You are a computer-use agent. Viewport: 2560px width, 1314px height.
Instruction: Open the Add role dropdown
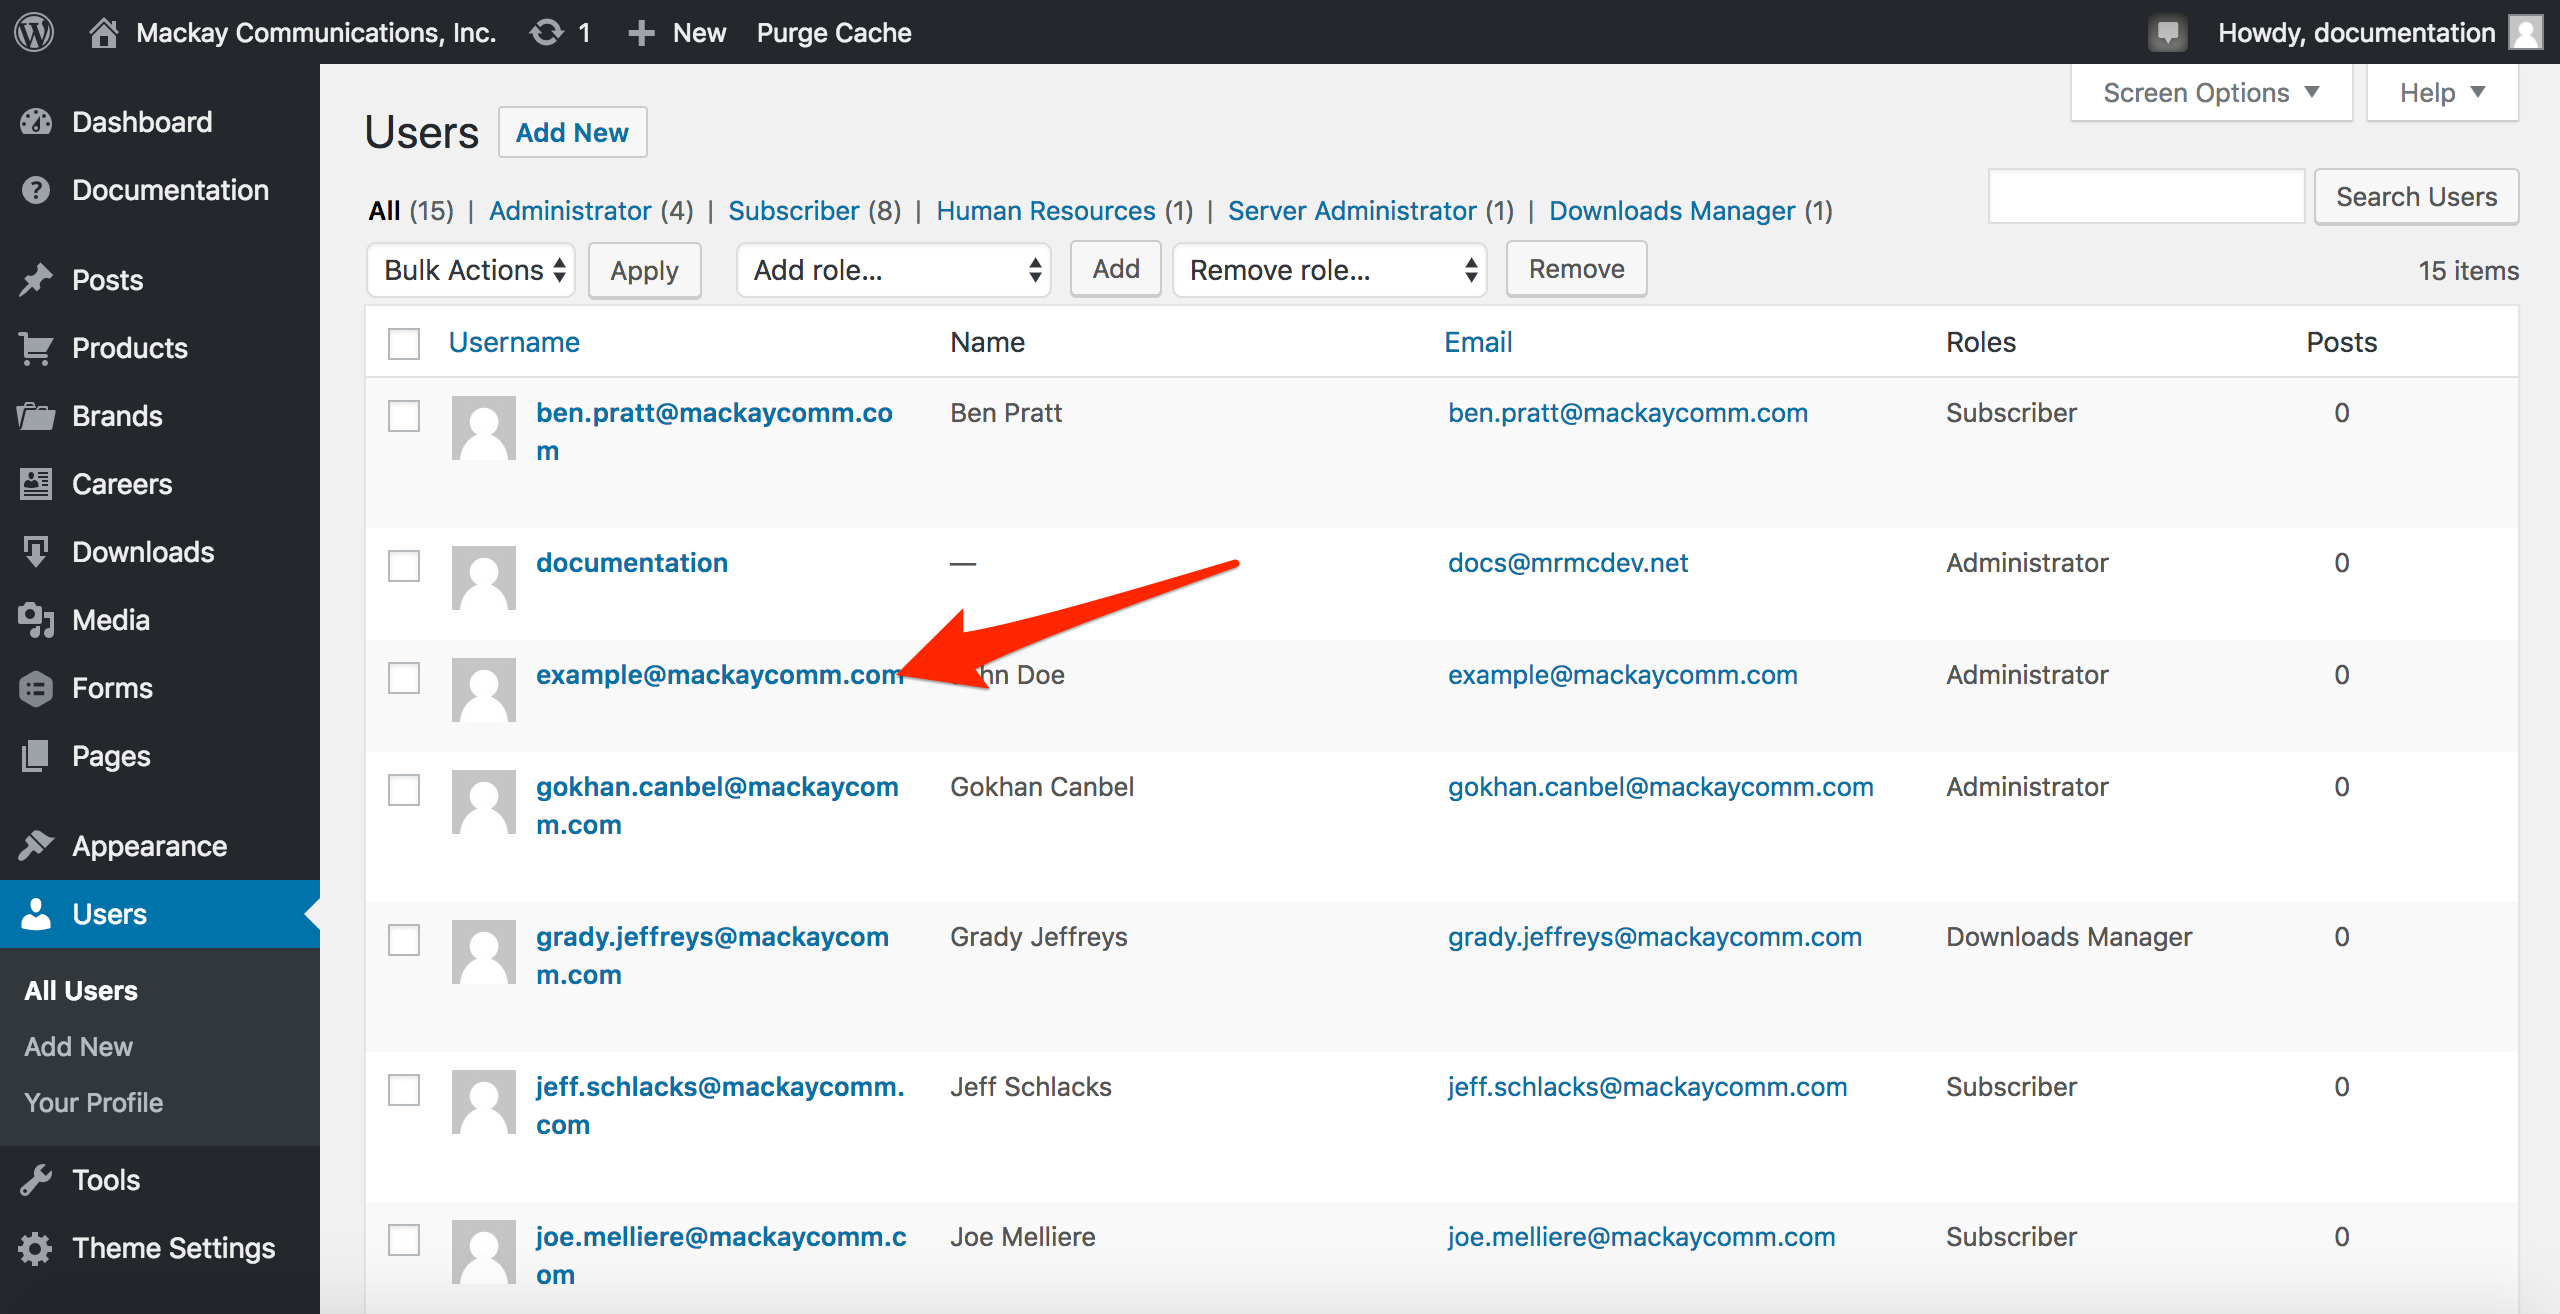(894, 270)
